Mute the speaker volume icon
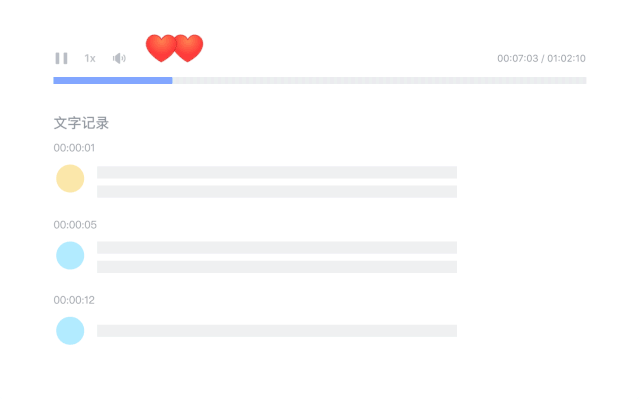The width and height of the screenshot is (639, 399). tap(119, 58)
